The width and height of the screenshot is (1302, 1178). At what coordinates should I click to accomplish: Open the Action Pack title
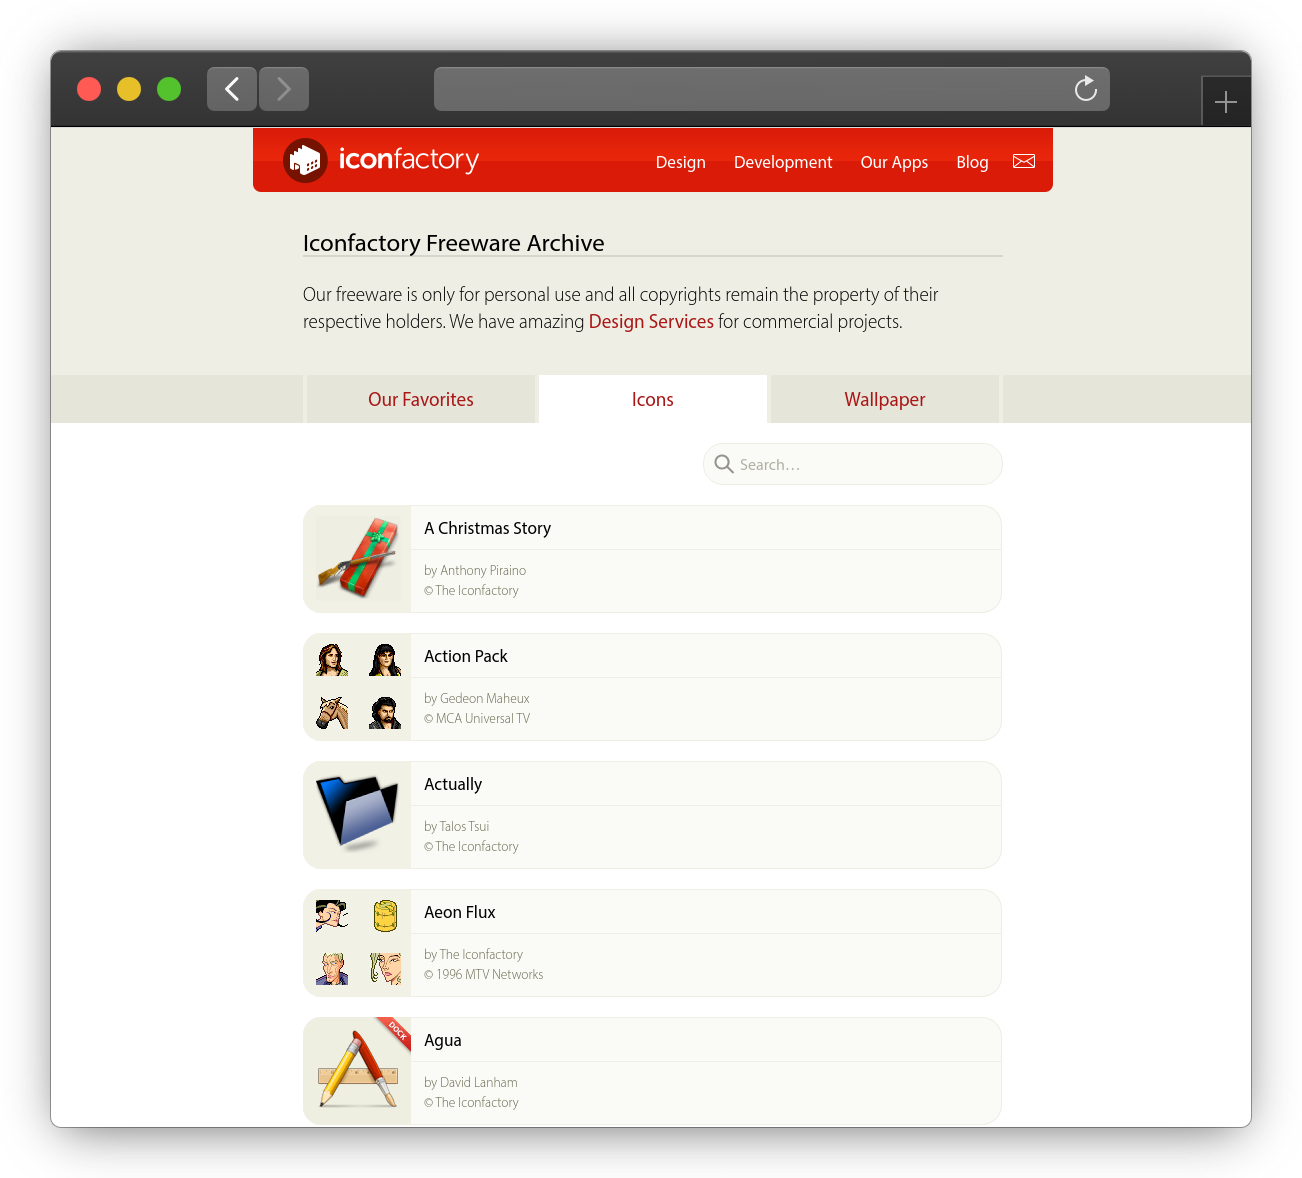[466, 656]
